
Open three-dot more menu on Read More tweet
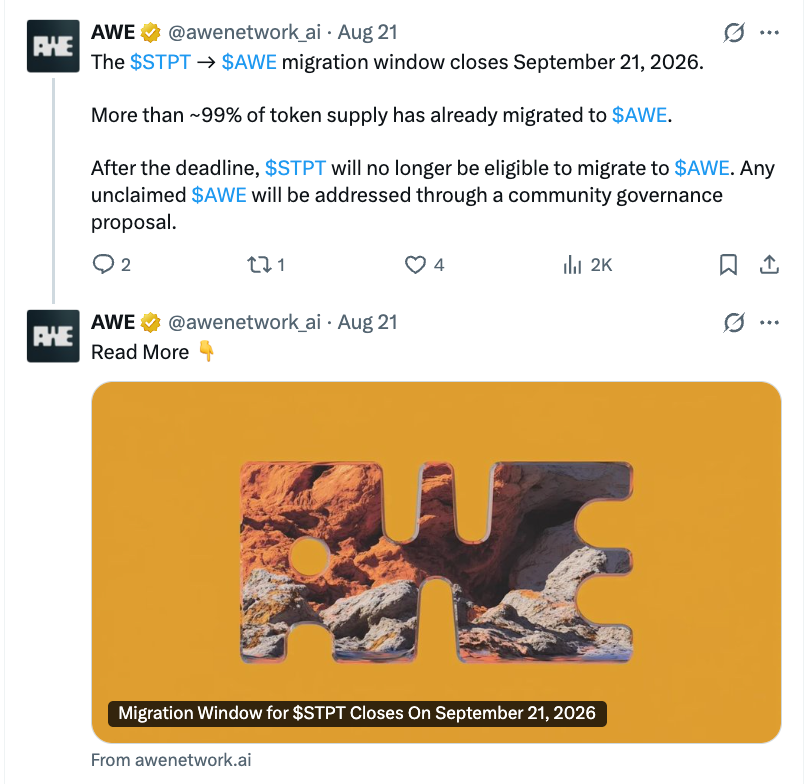pyautogui.click(x=770, y=323)
